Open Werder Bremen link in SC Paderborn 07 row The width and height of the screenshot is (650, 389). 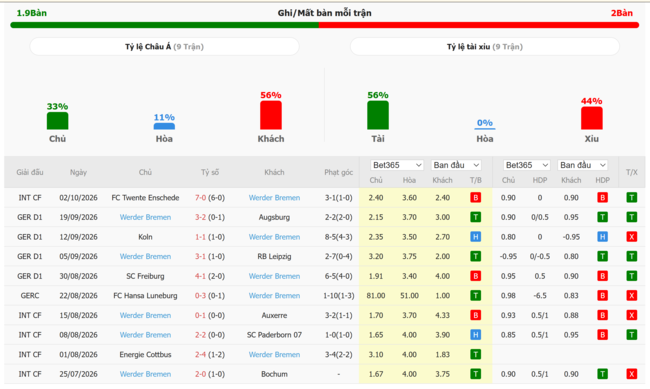click(x=145, y=335)
